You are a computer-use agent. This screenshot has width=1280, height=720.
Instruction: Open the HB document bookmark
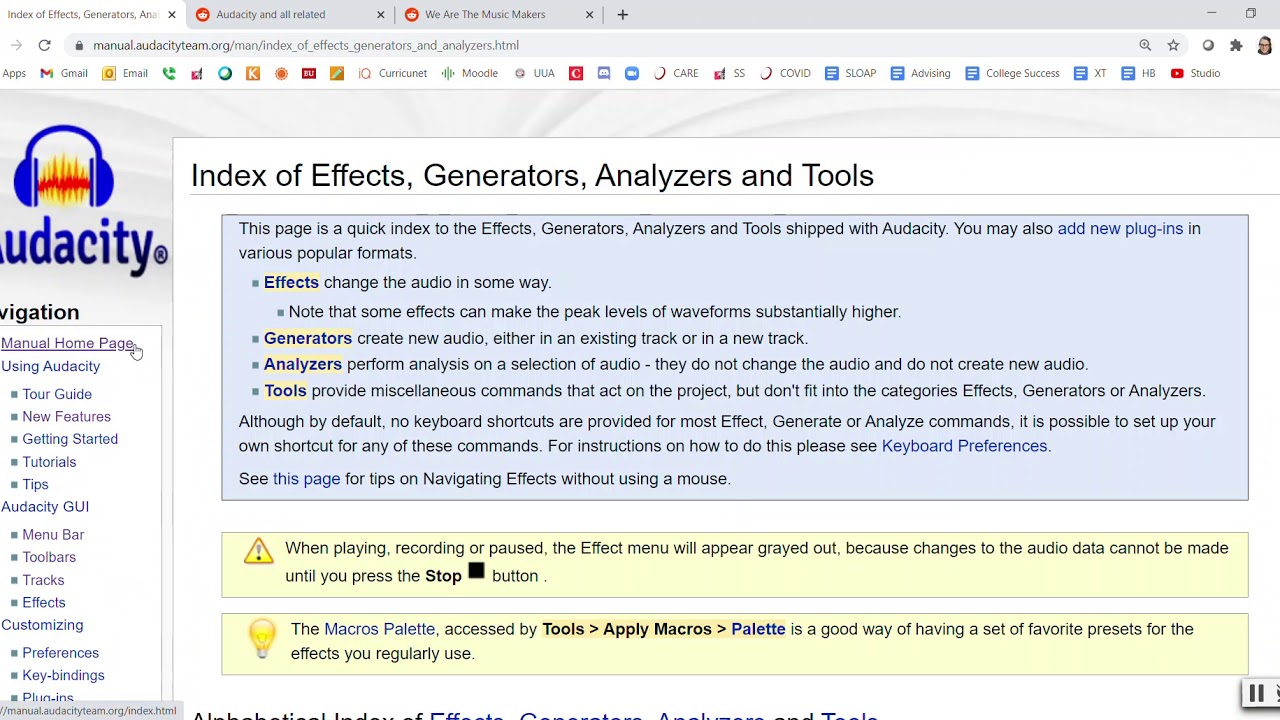pyautogui.click(x=1138, y=73)
